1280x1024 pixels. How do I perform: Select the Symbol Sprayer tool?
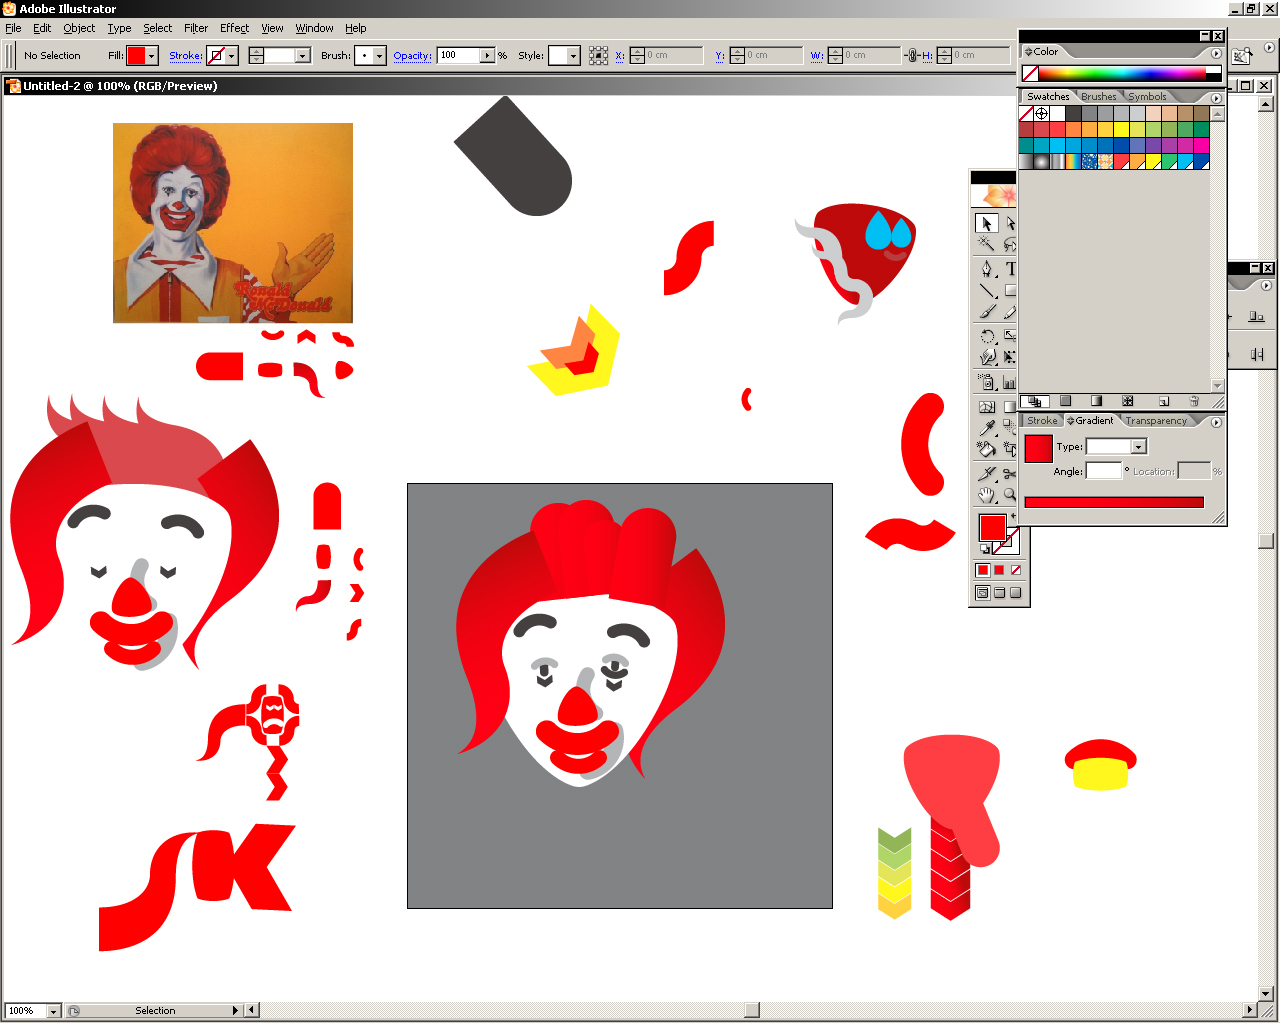(987, 383)
